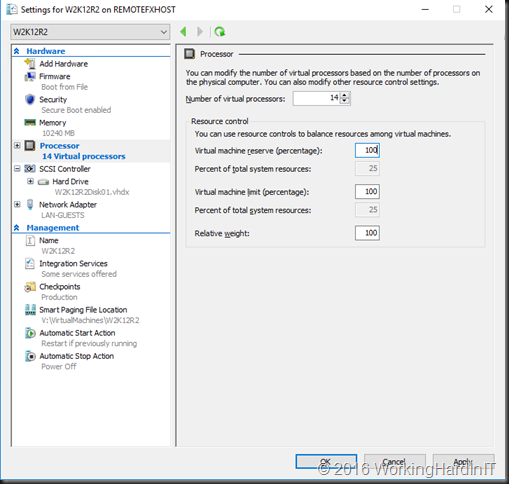Viewport: 509px width, 484px height.
Task: Minimize the Settings window
Action: pos(425,9)
